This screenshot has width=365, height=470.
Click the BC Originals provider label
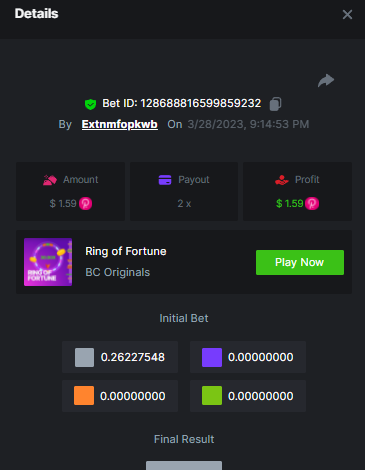pyautogui.click(x=118, y=272)
